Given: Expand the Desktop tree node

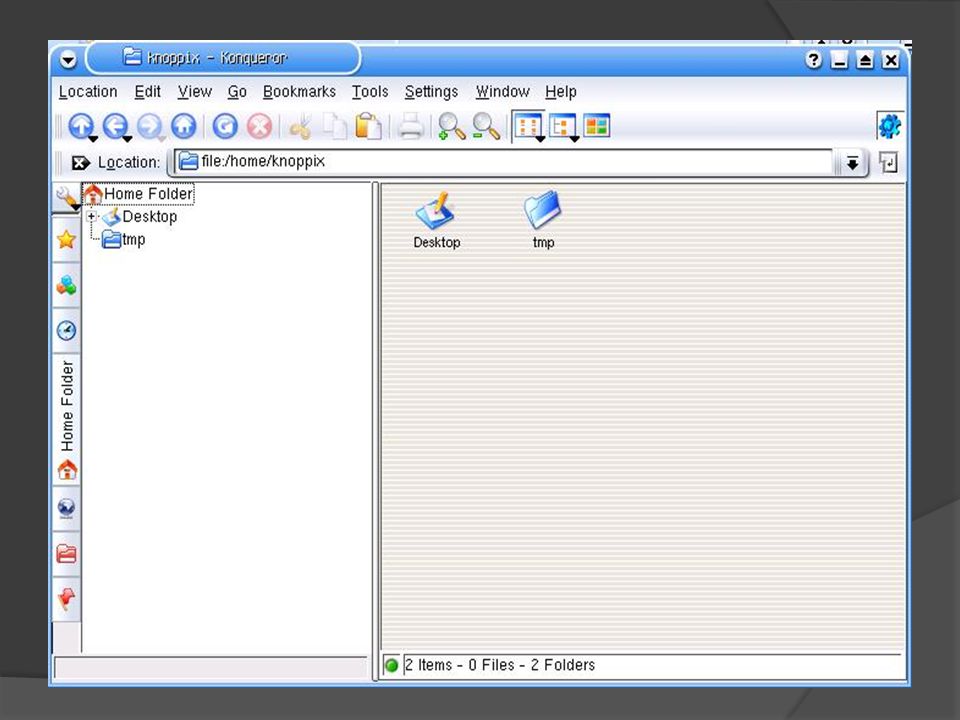Looking at the screenshot, I should pyautogui.click(x=91, y=216).
